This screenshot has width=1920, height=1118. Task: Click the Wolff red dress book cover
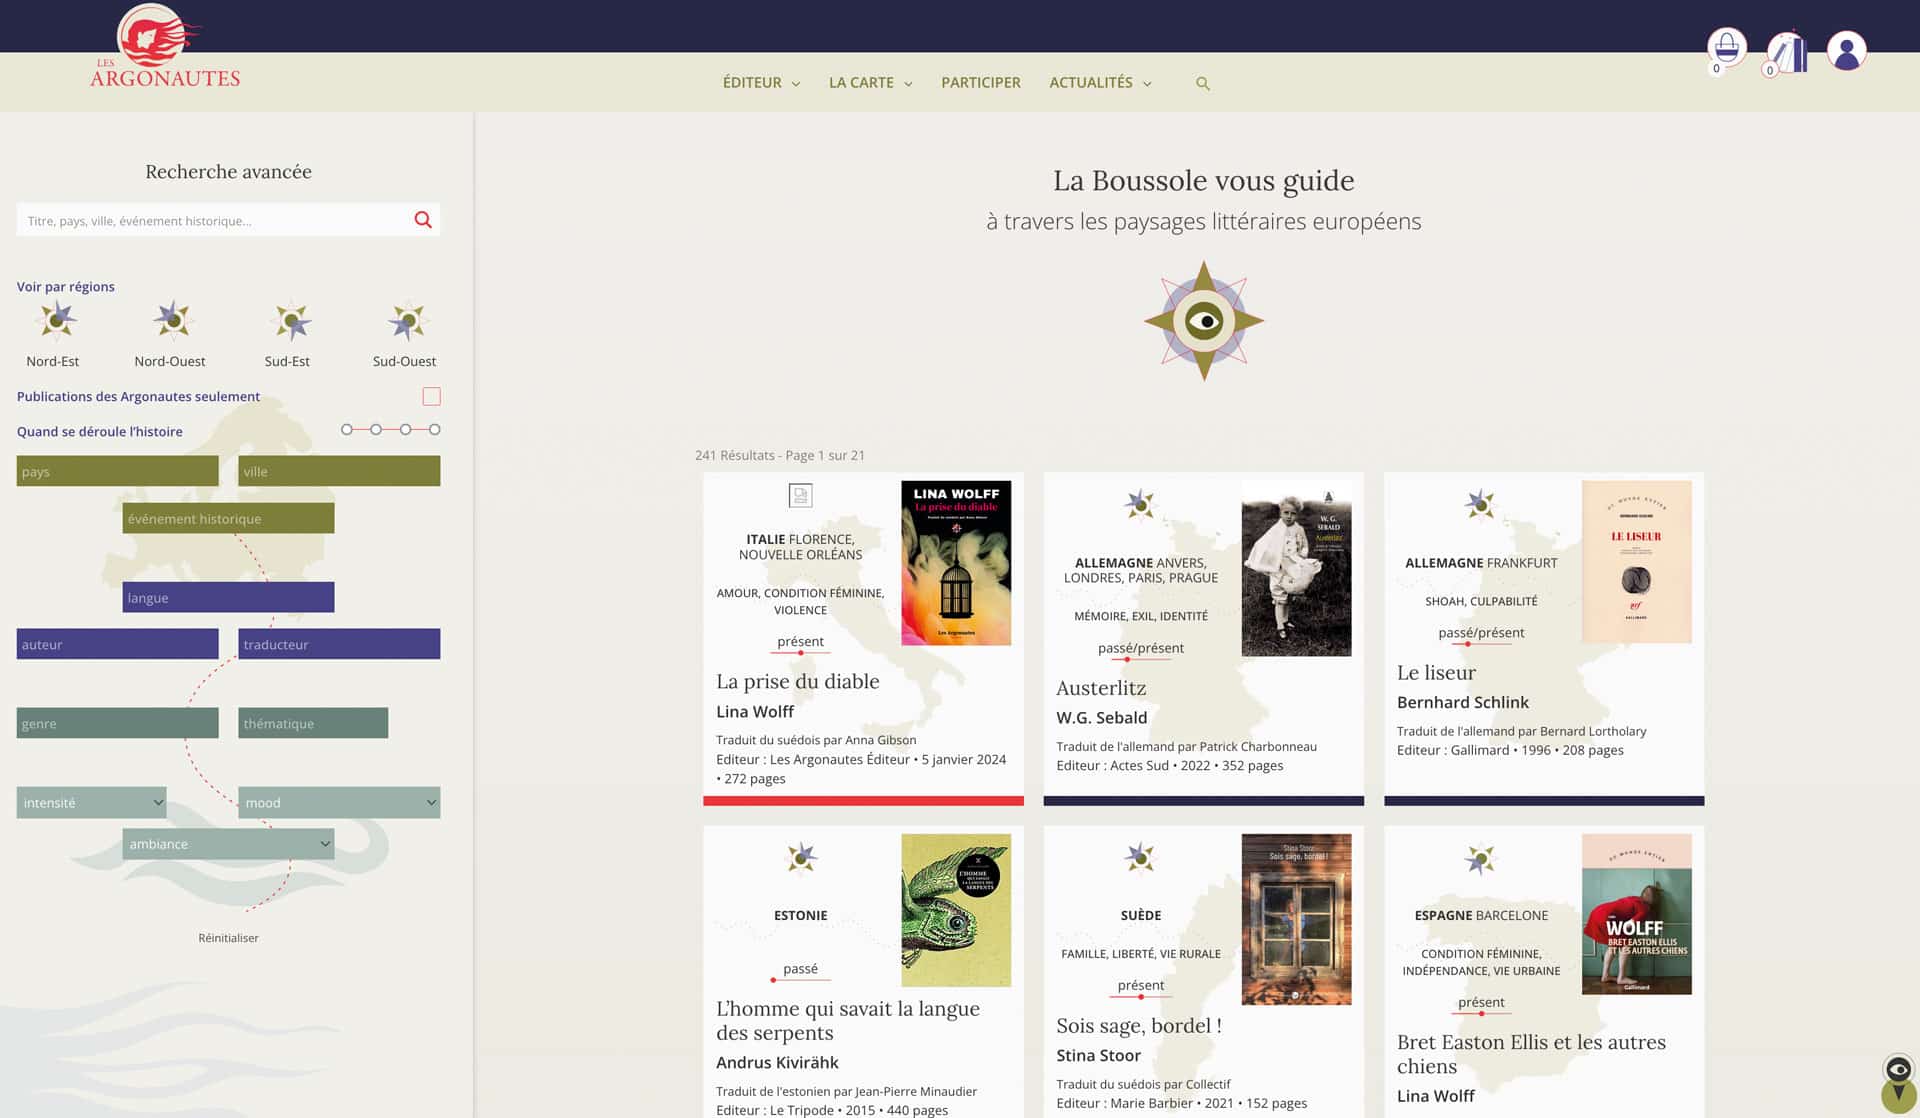pyautogui.click(x=1636, y=914)
